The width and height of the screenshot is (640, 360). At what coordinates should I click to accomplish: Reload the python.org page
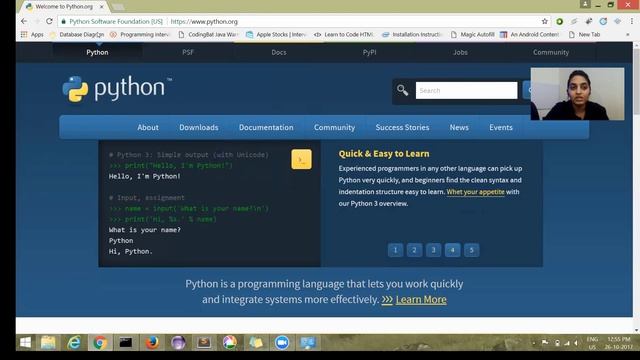click(49, 21)
